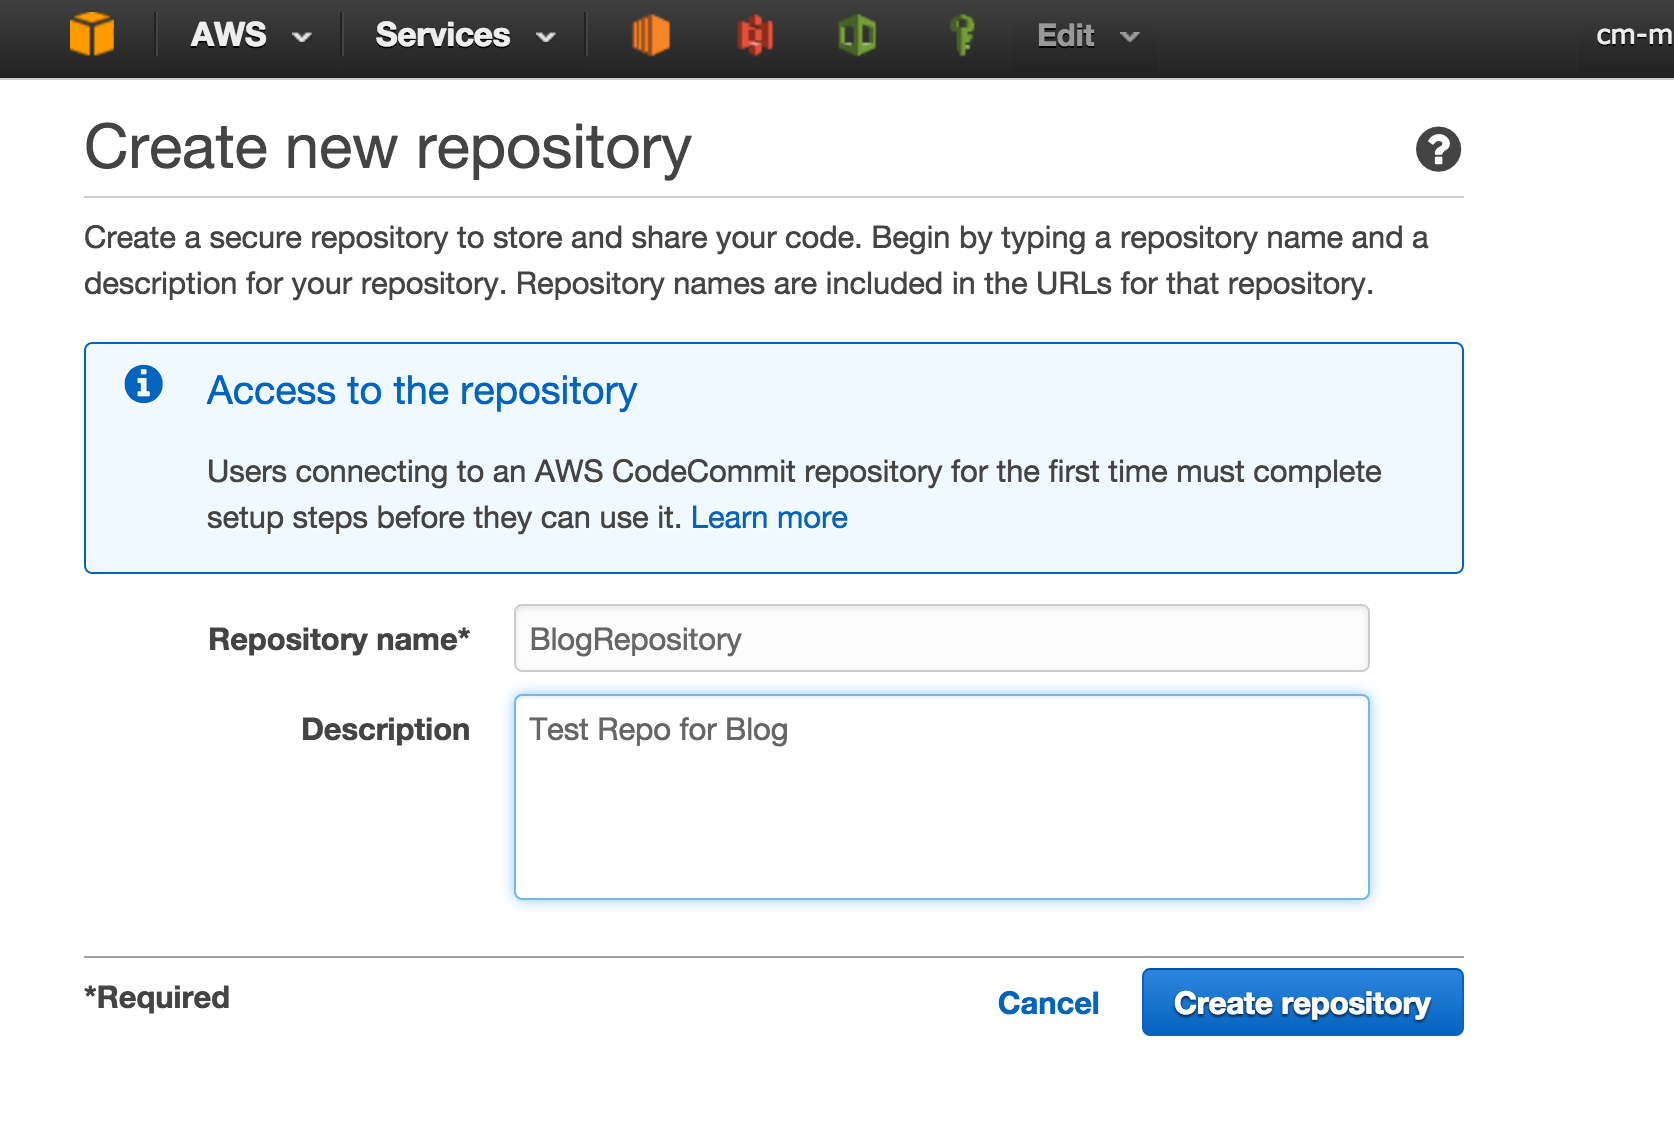
Task: Click the chevron next to AWS
Action: 301,38
